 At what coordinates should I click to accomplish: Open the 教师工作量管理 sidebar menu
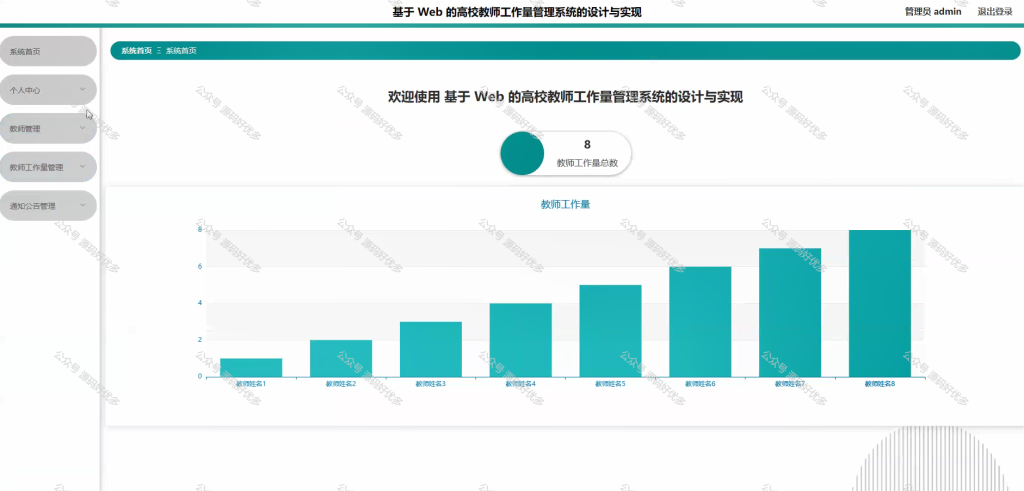click(48, 167)
